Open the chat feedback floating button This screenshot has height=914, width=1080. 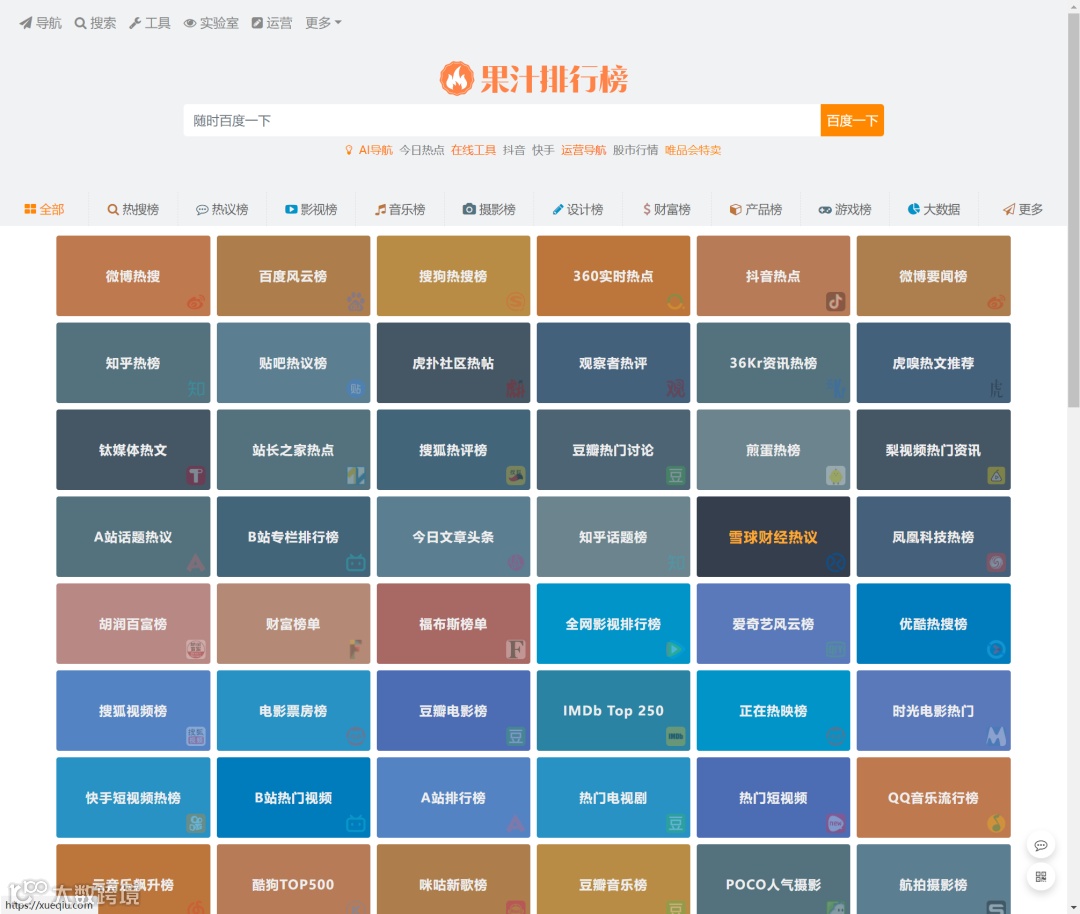click(1041, 845)
